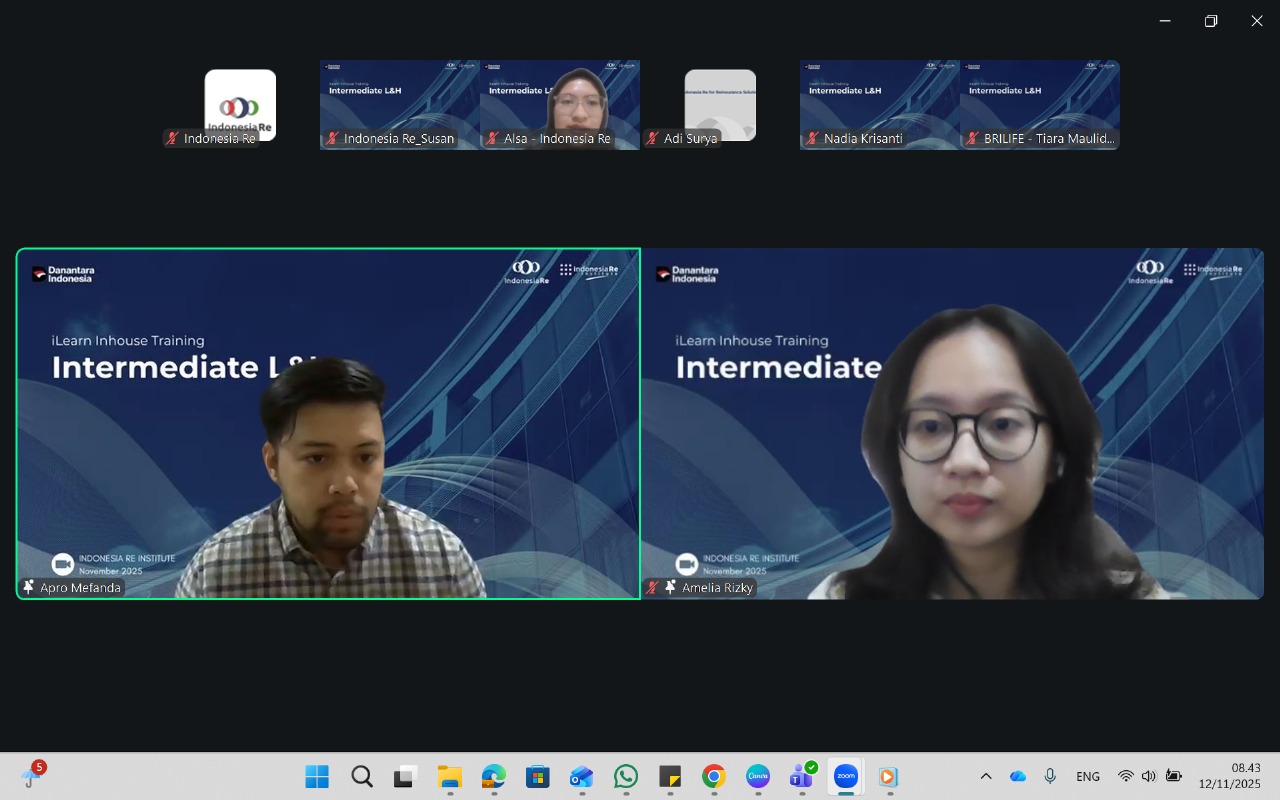
Task: Open Canva from the taskbar
Action: [758, 777]
